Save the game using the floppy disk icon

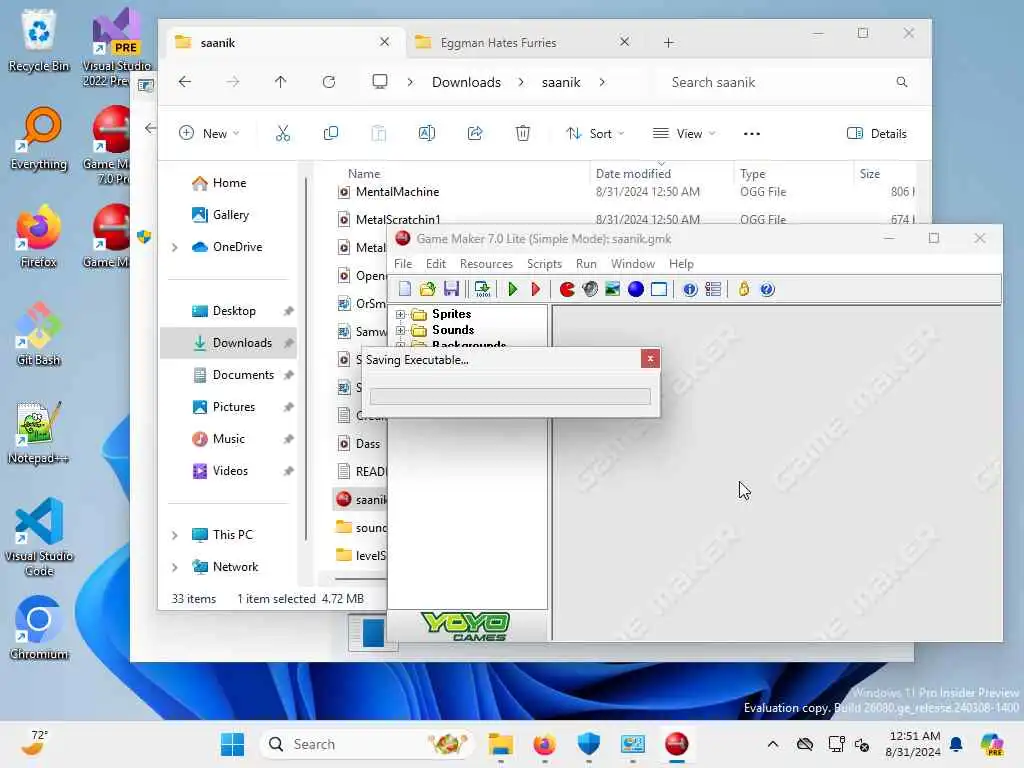451,289
